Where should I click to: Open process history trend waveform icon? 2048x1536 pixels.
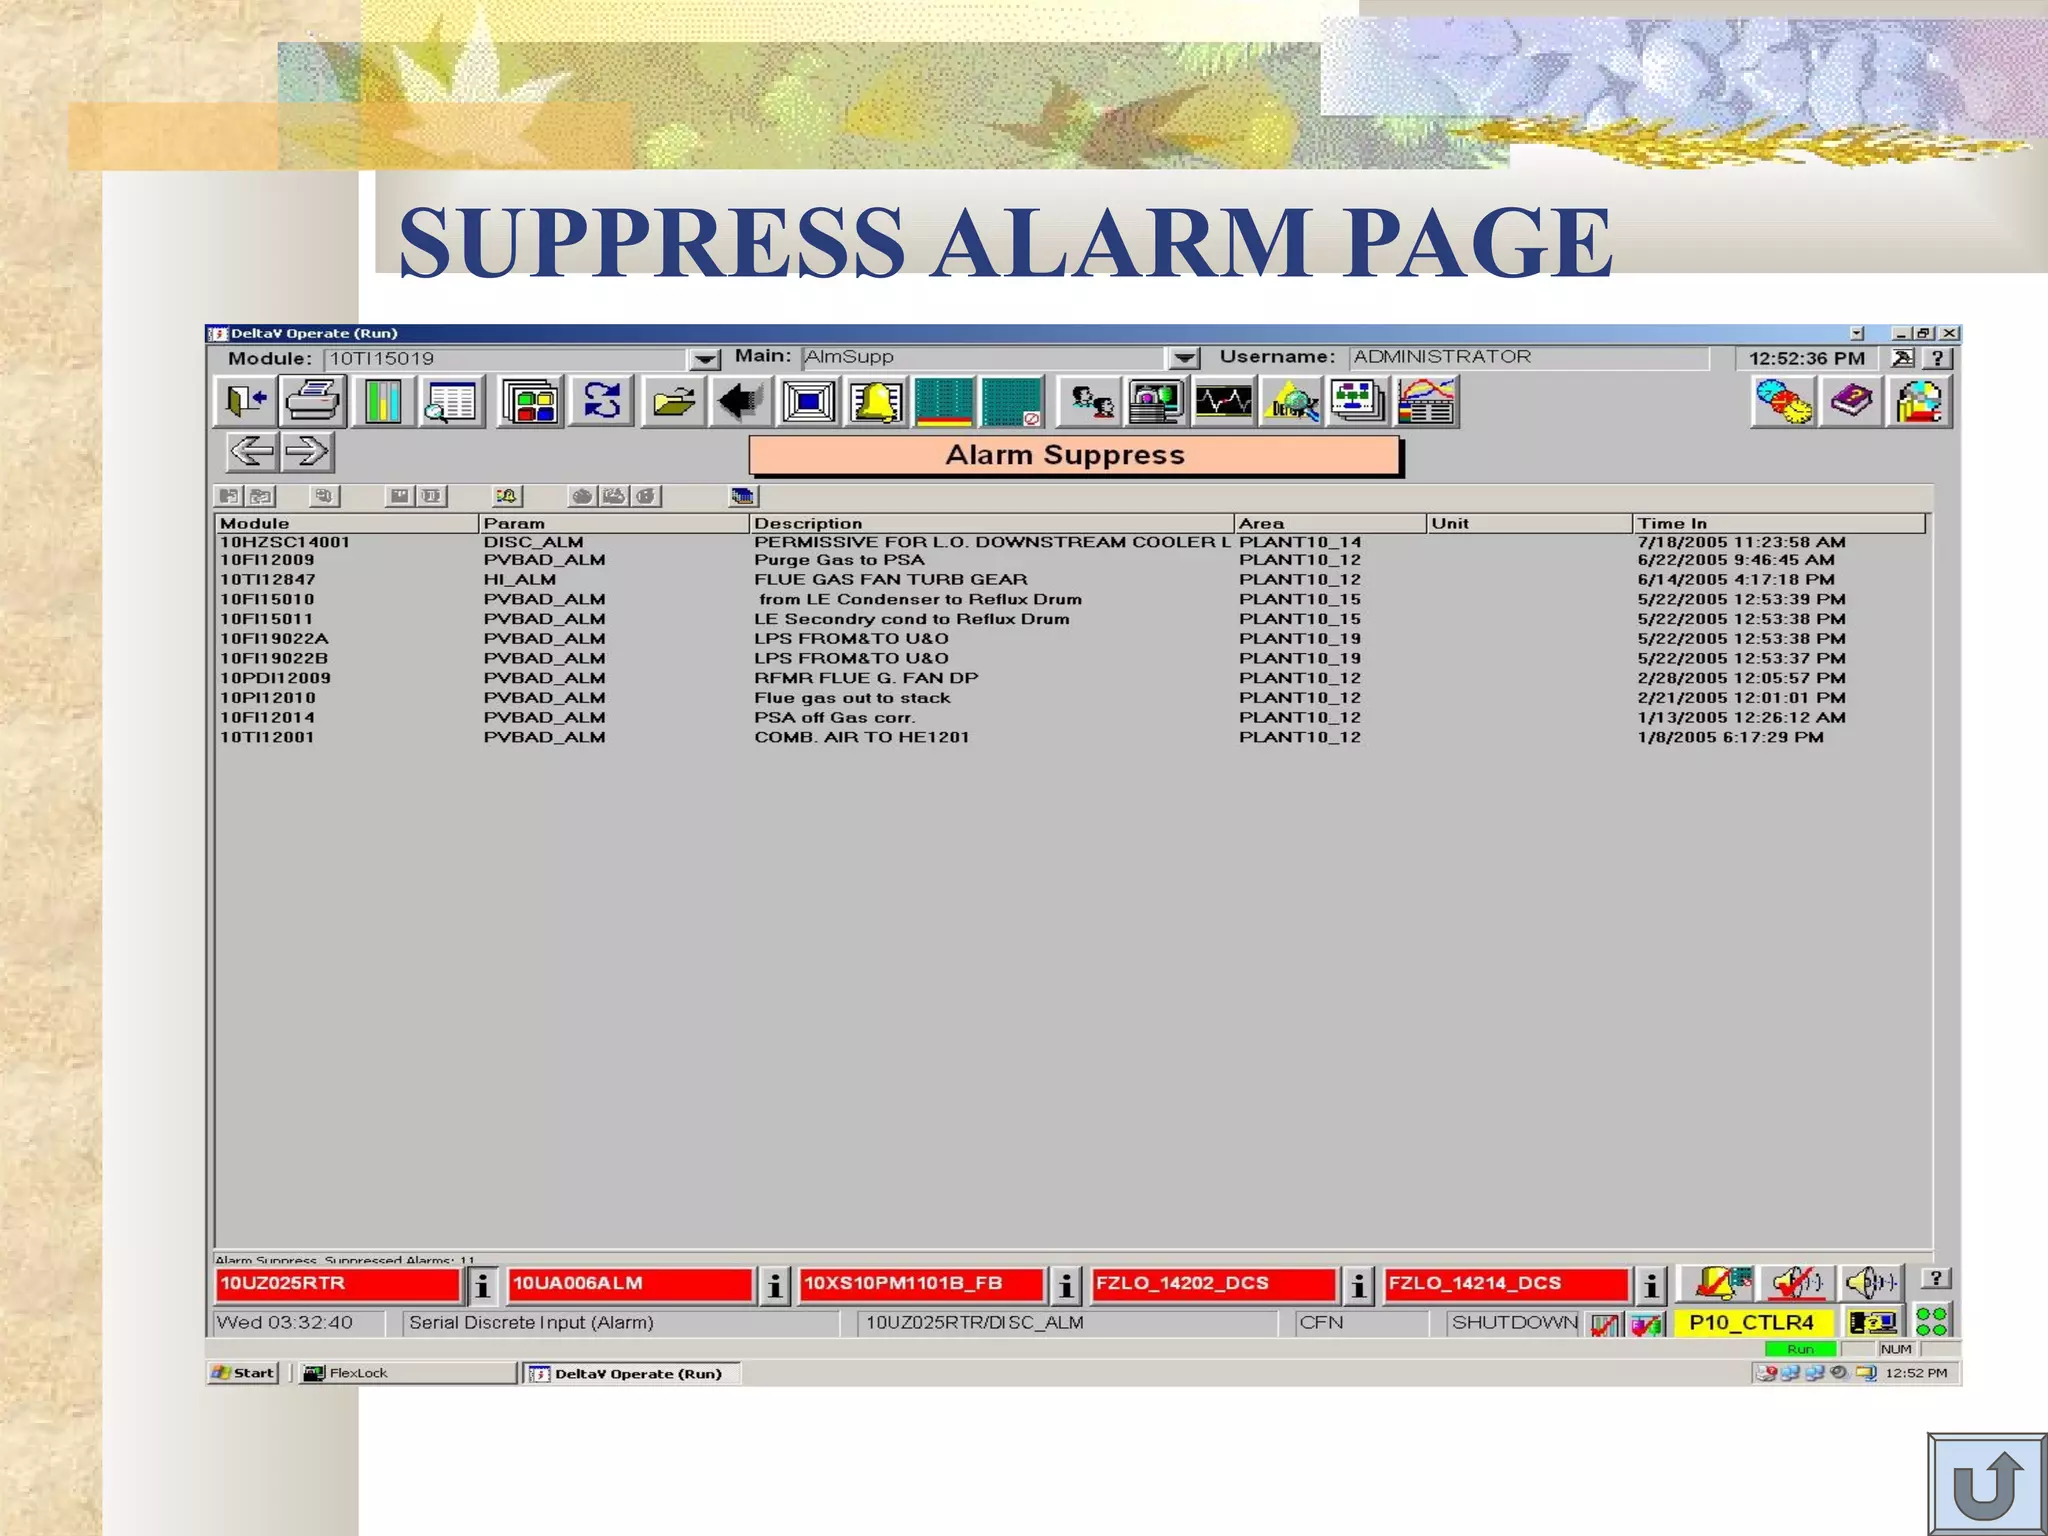click(1223, 402)
